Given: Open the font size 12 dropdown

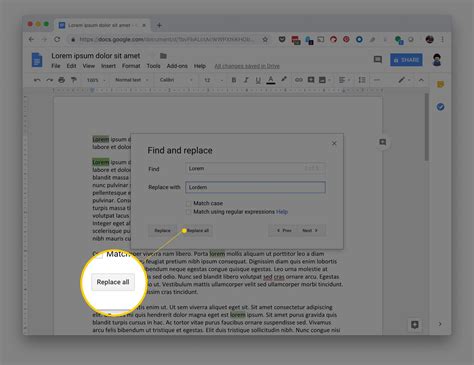Looking at the screenshot, I should pyautogui.click(x=213, y=80).
